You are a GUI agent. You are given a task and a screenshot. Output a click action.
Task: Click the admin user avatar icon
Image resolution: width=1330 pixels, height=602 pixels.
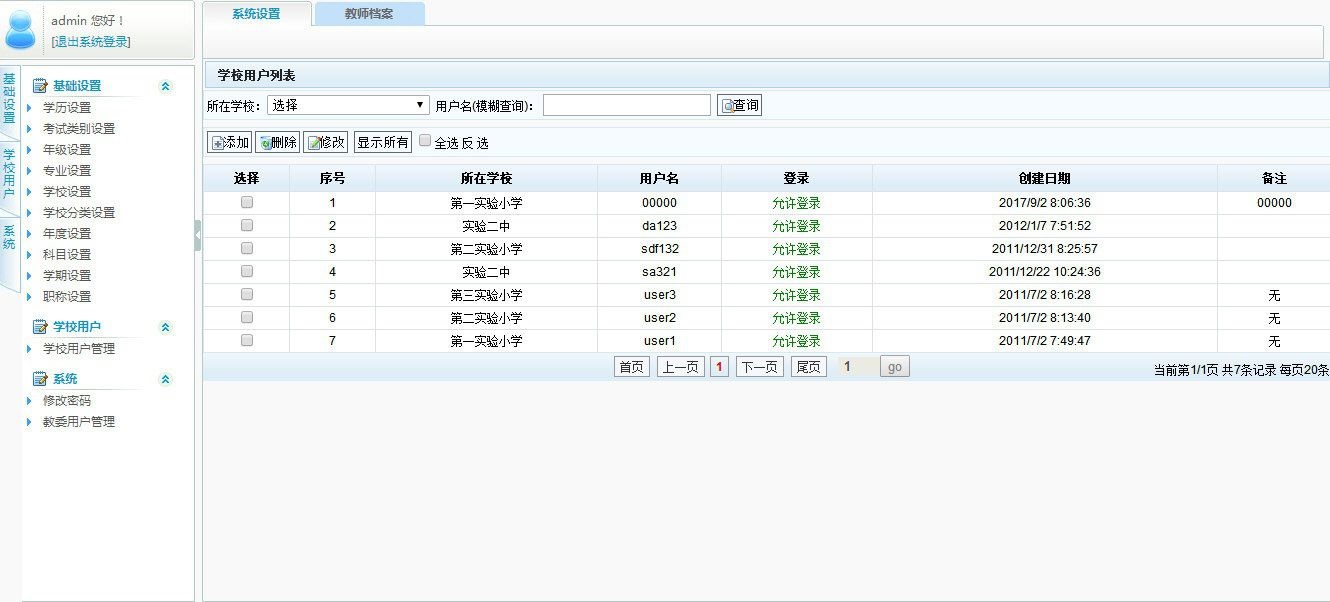point(20,29)
